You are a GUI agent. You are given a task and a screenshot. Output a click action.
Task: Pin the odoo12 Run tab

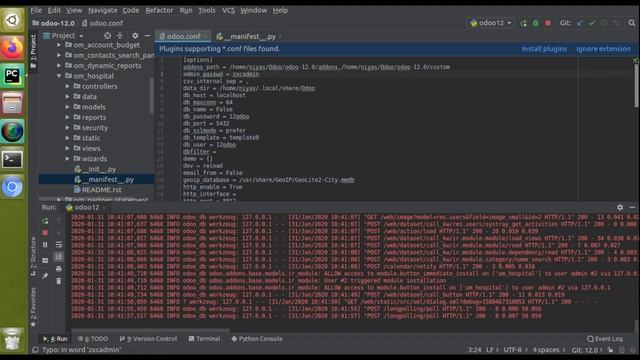[45, 276]
